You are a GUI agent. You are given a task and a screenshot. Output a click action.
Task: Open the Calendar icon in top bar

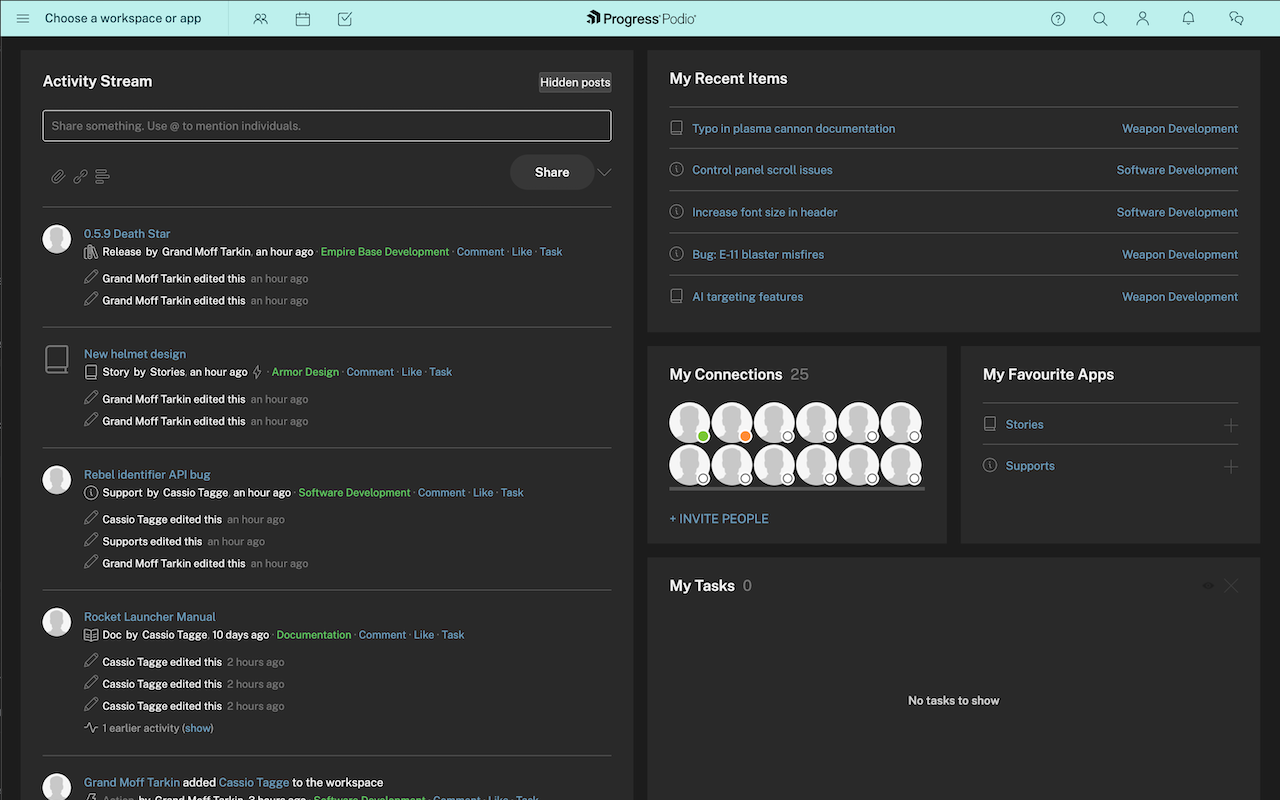pos(303,18)
